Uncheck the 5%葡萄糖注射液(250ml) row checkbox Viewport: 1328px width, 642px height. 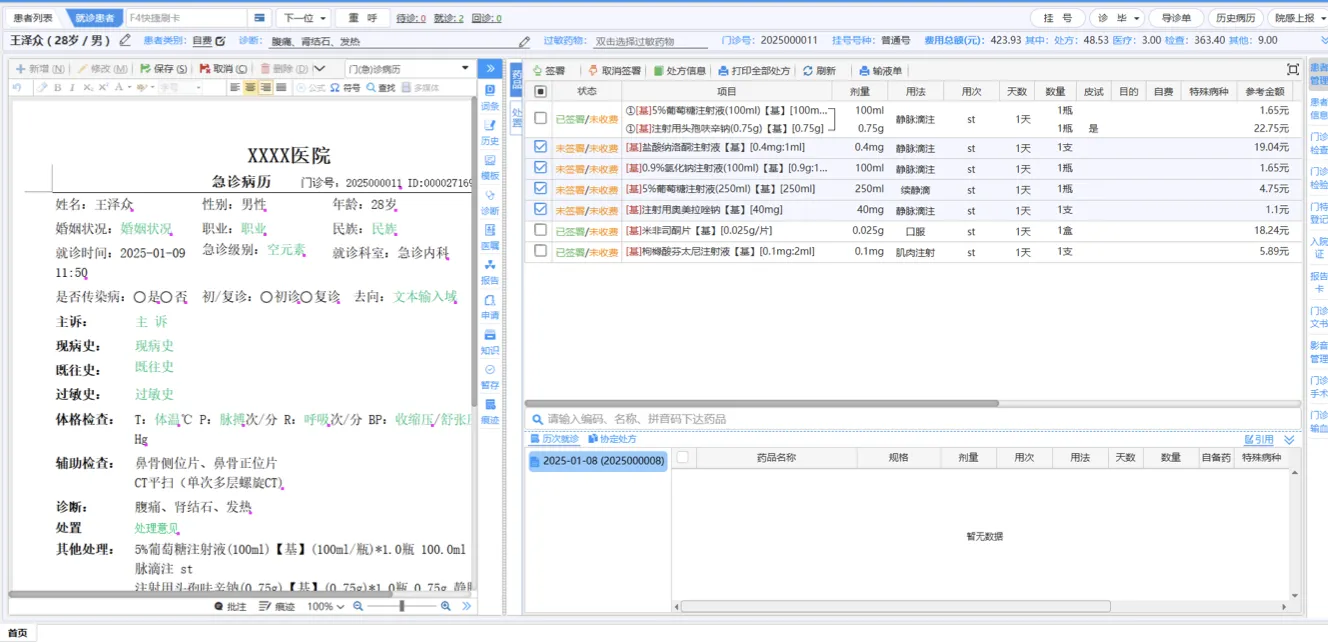(540, 188)
